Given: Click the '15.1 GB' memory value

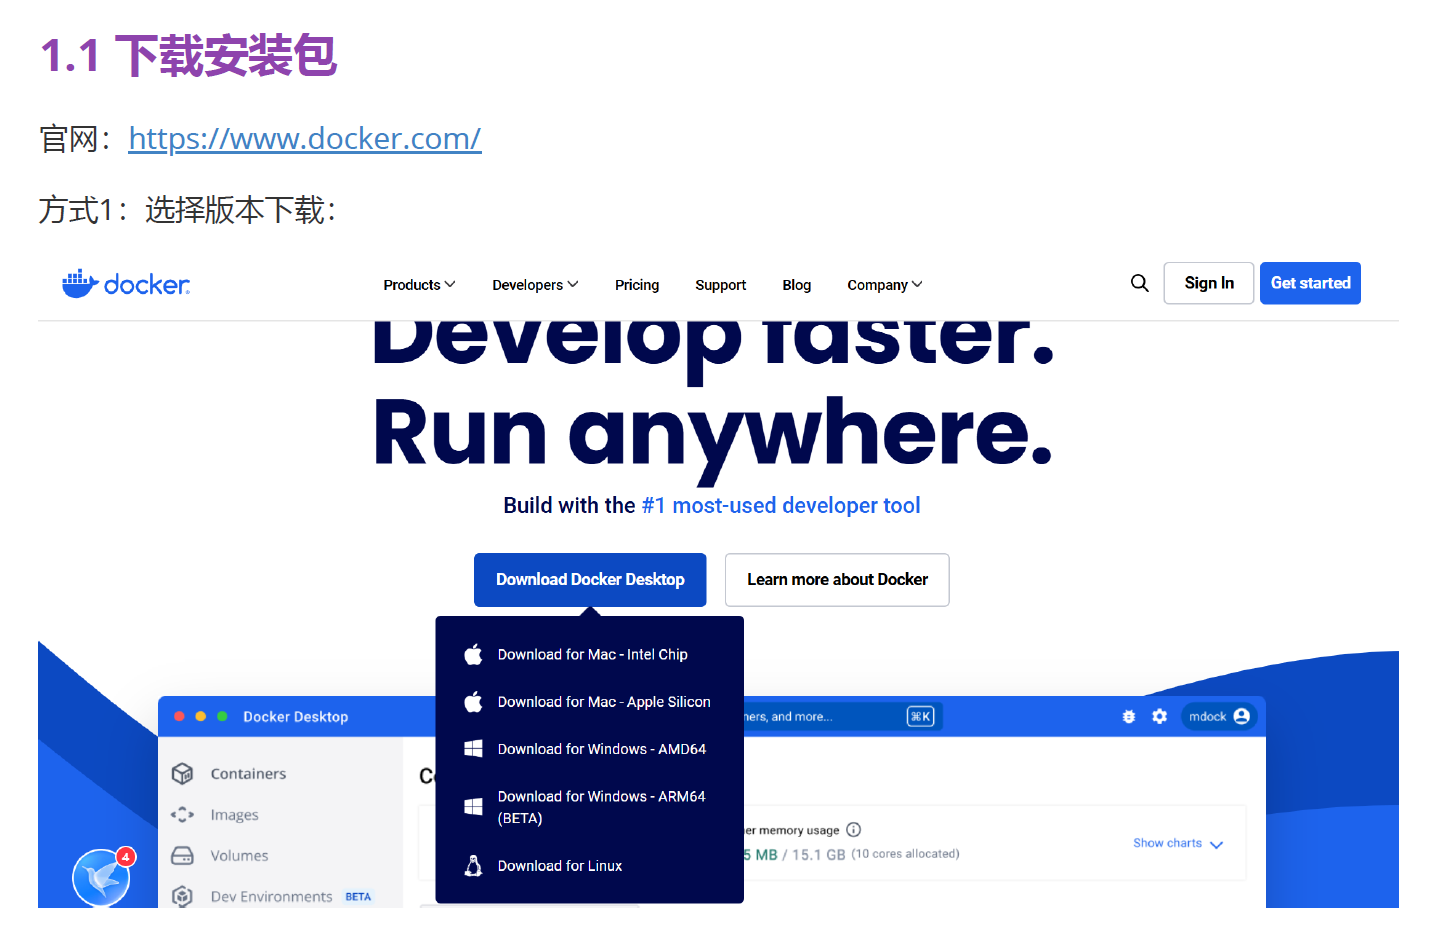Looking at the screenshot, I should pos(819,854).
